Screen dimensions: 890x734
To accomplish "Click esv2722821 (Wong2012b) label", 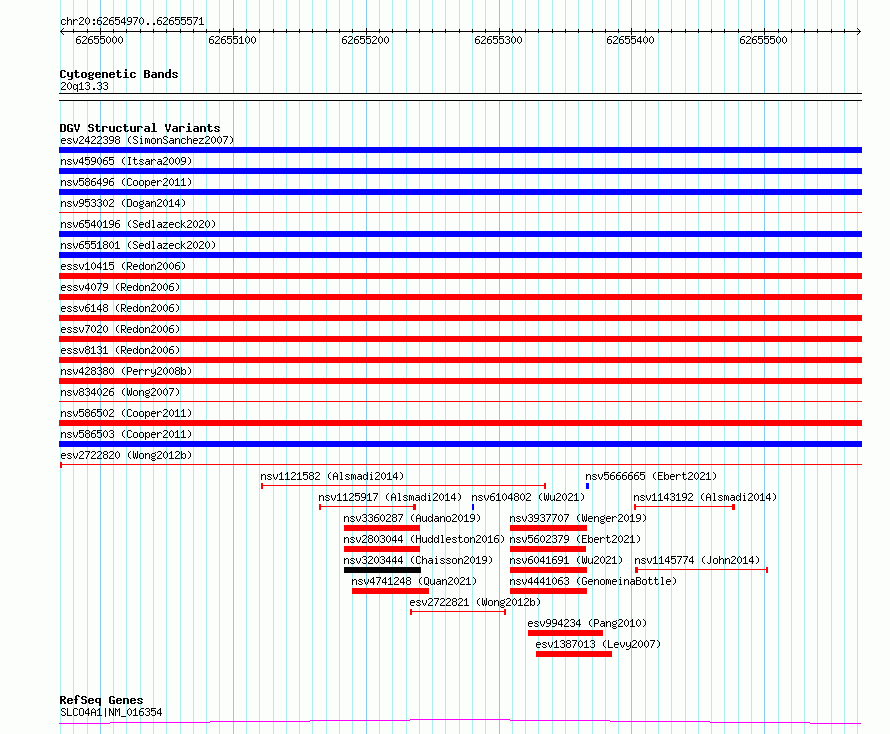I will [475, 602].
